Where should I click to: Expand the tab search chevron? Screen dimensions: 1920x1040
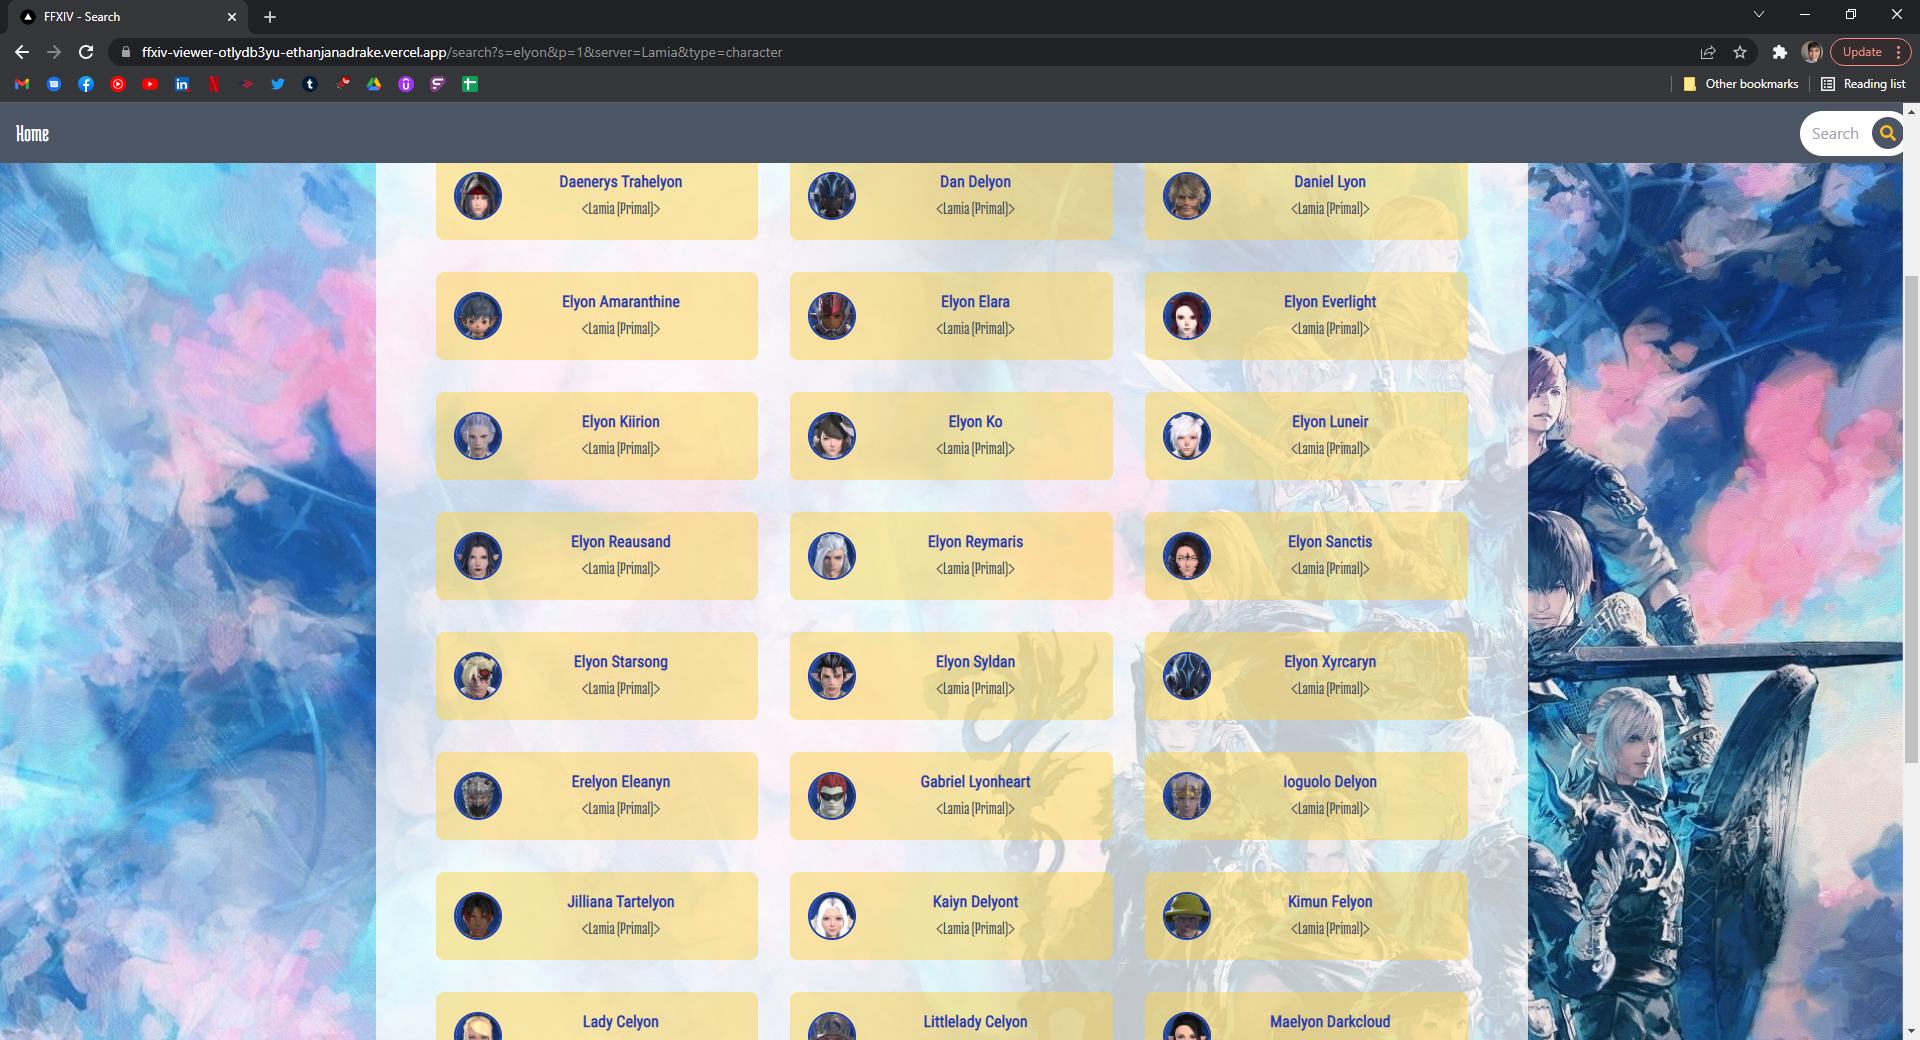[1758, 15]
